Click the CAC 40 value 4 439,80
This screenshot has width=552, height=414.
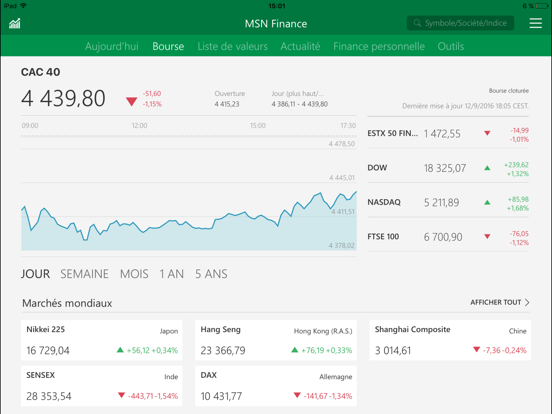63,98
